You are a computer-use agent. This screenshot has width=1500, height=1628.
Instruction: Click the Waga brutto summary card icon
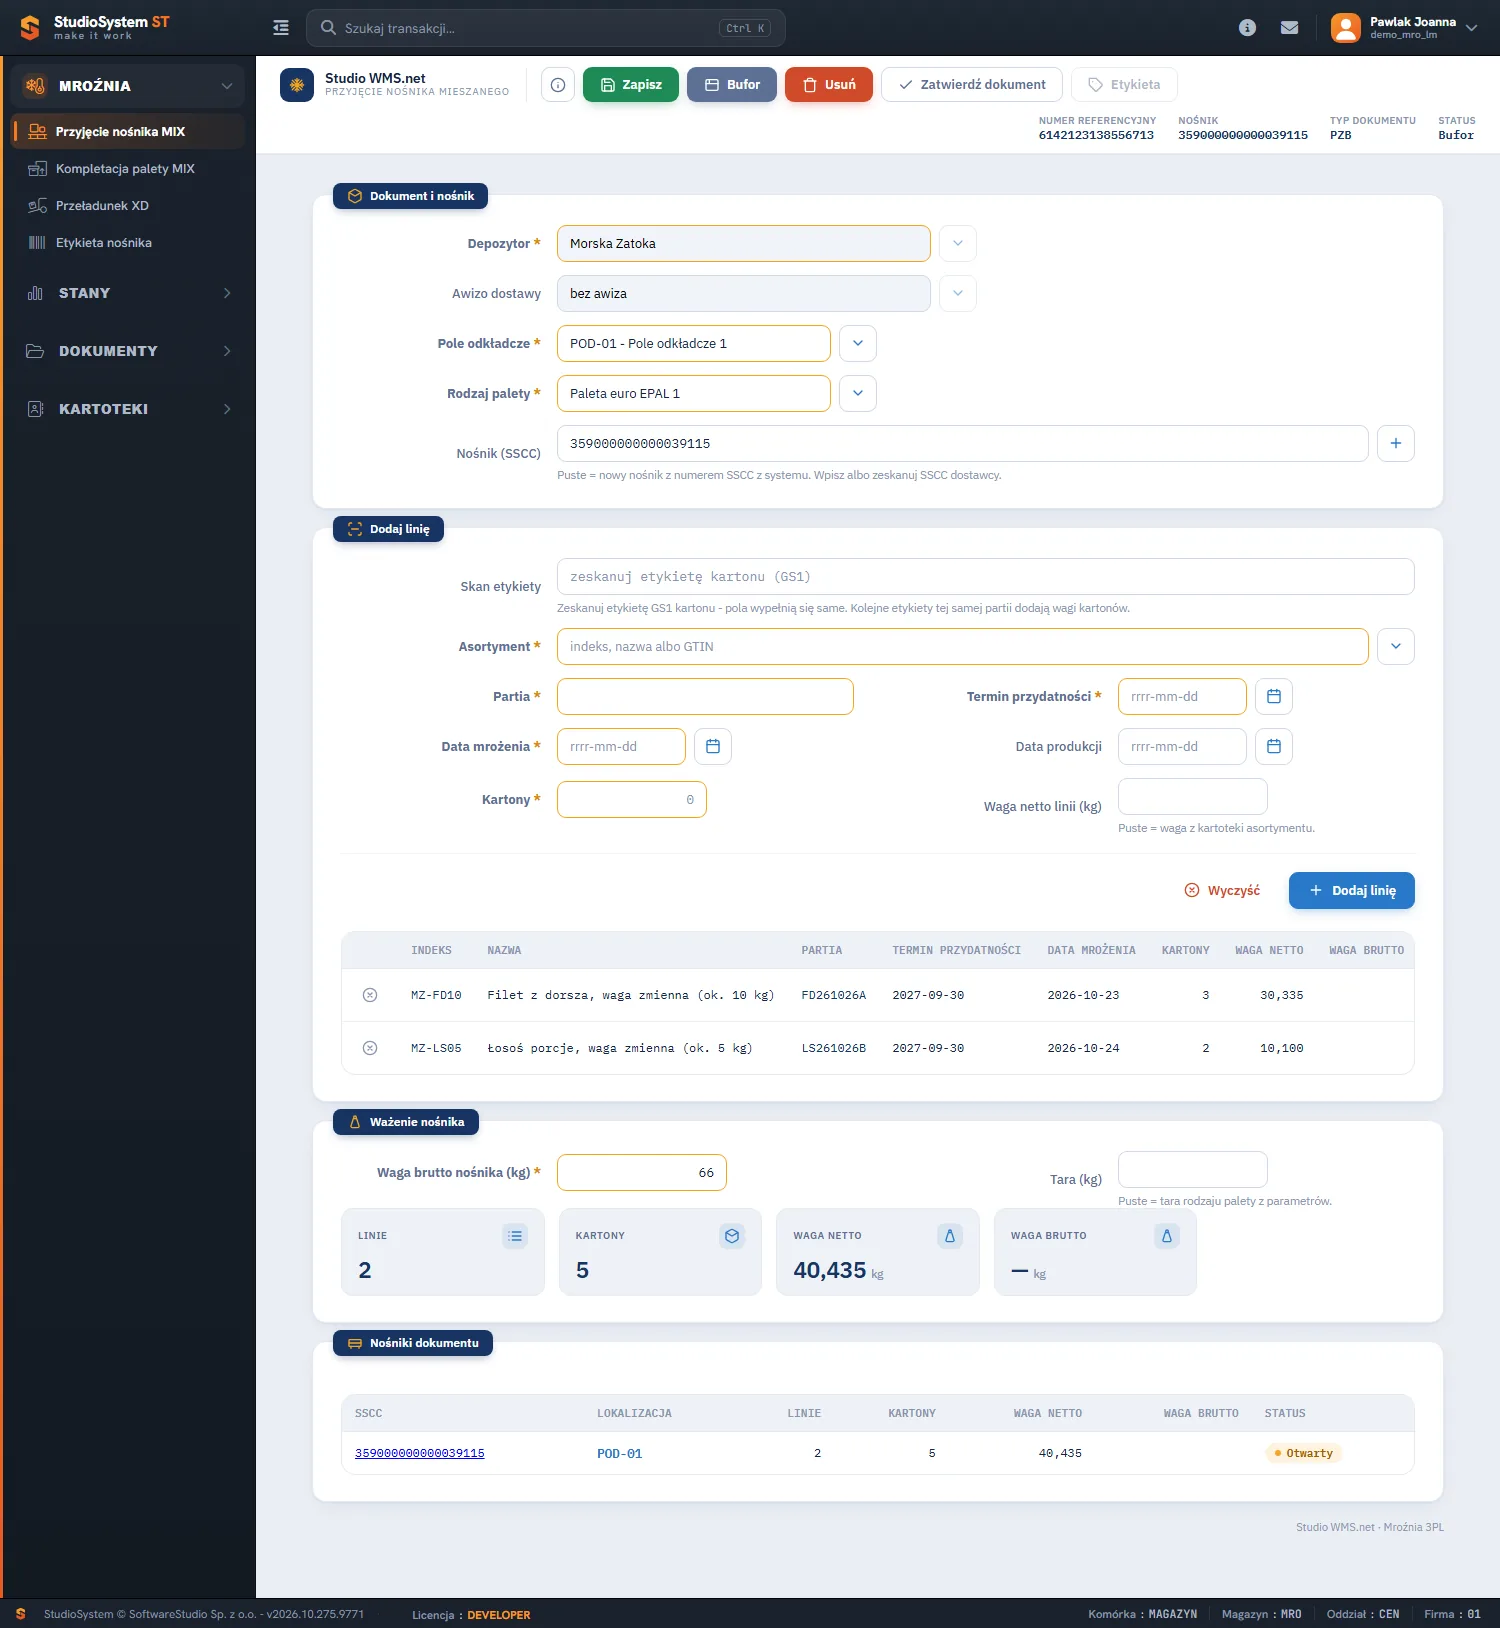point(1167,1236)
